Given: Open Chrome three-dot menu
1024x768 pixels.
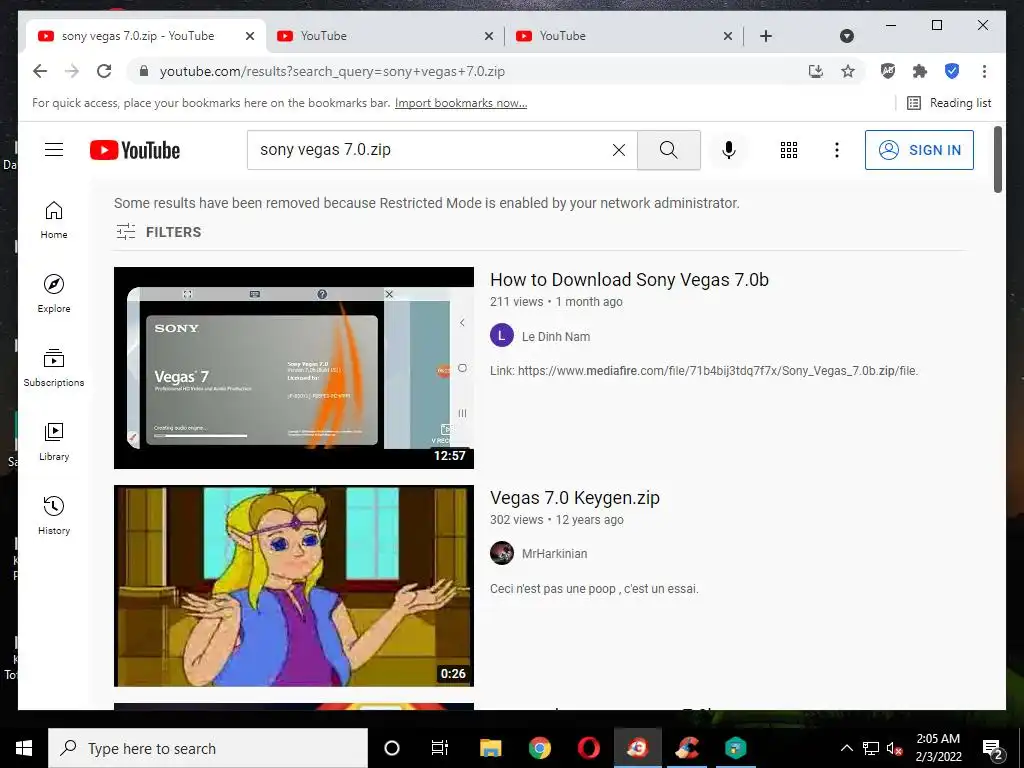Looking at the screenshot, I should [984, 71].
